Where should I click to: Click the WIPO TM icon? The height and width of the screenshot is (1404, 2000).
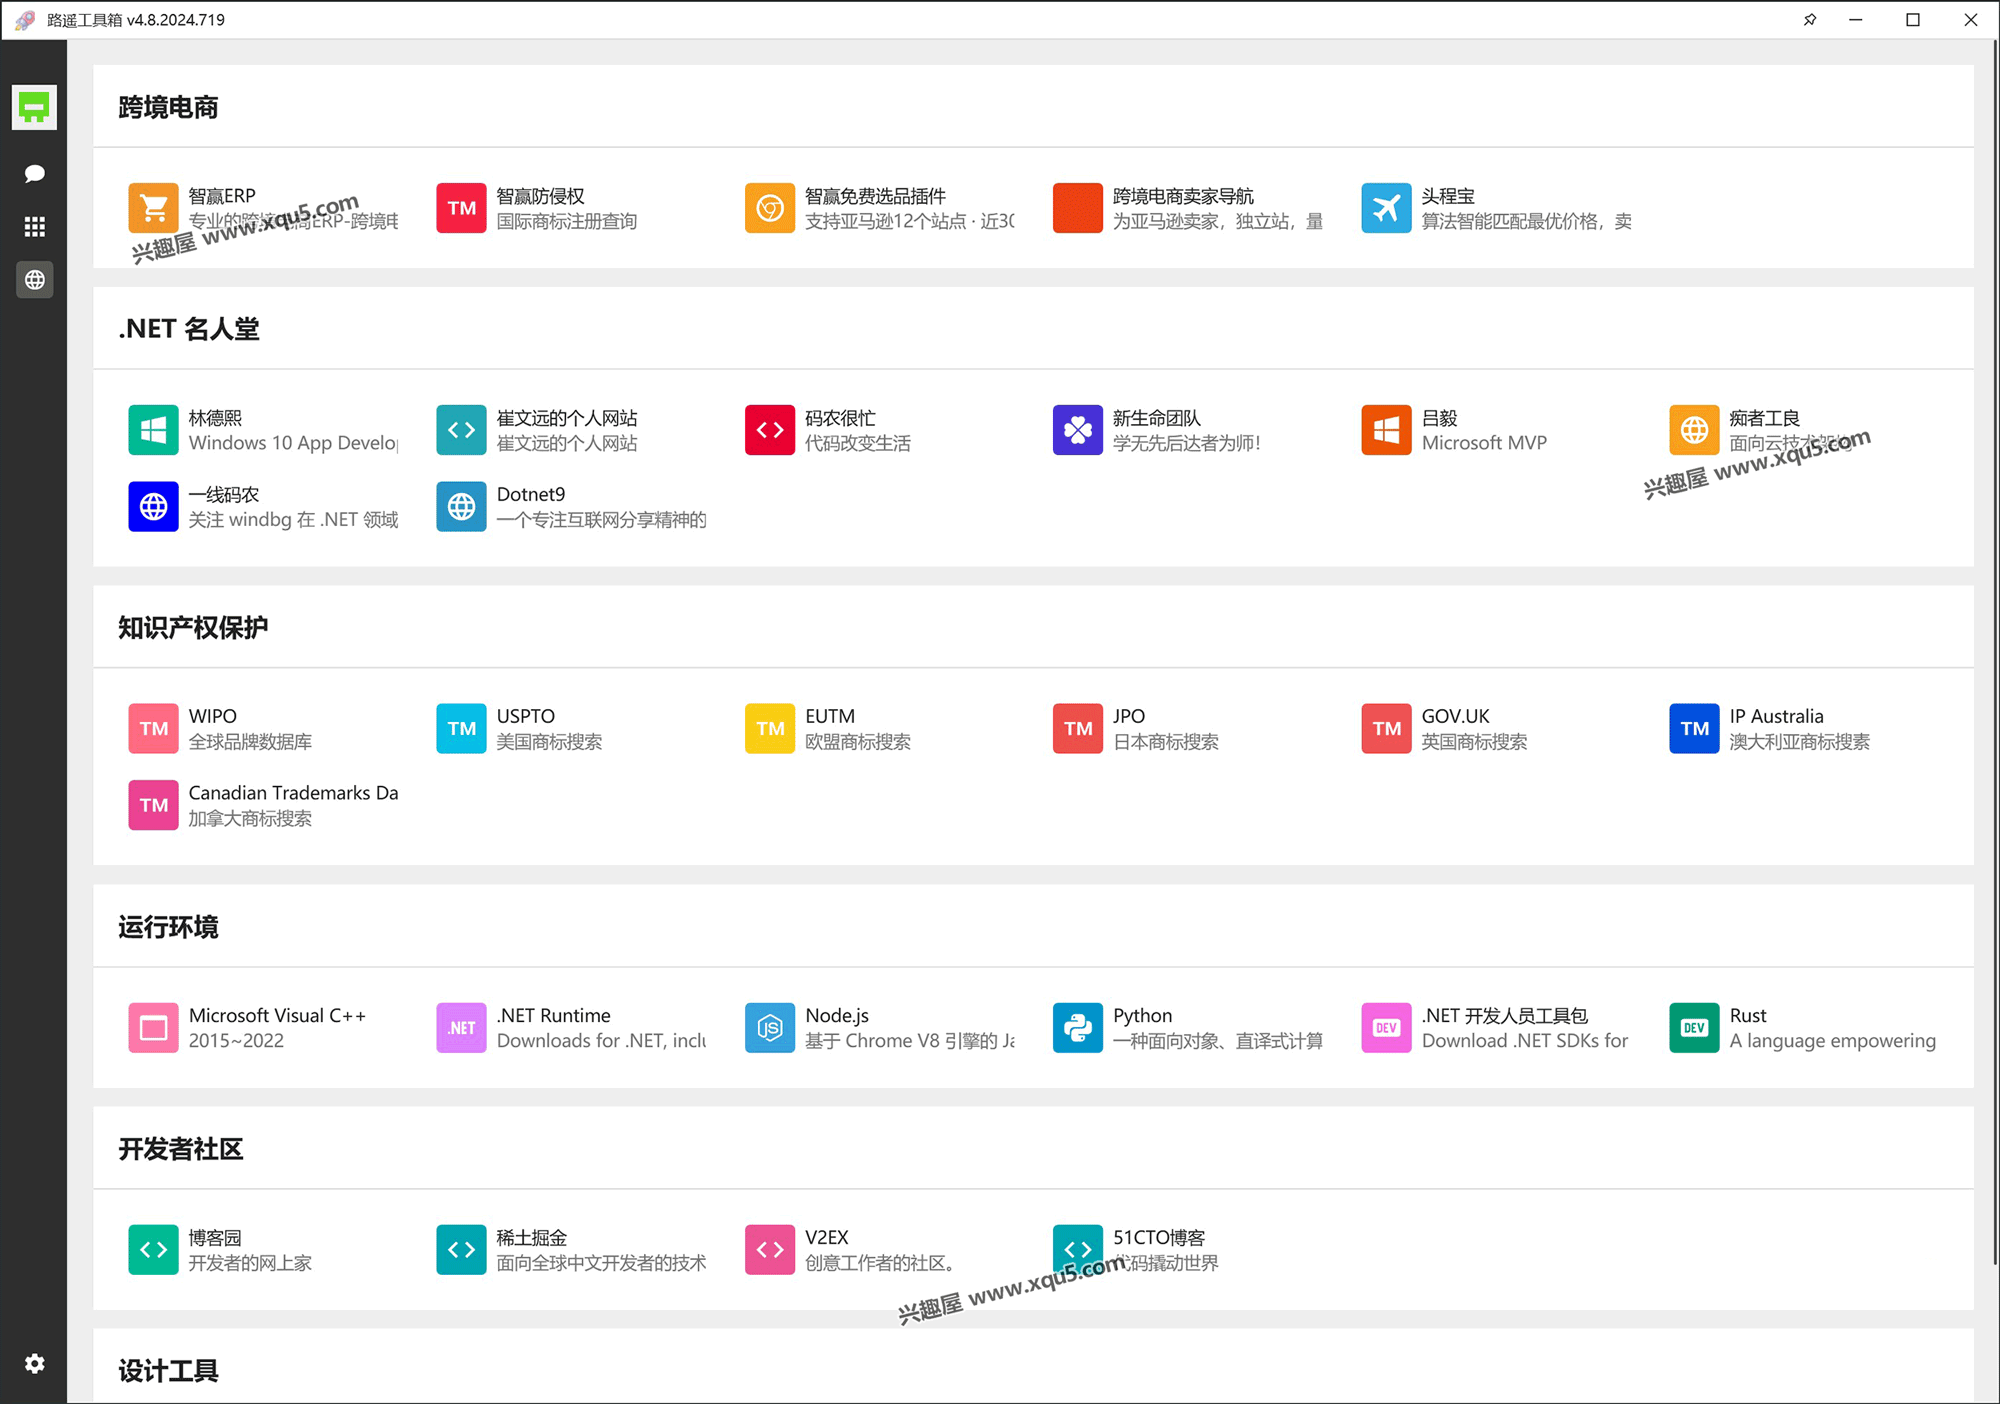[153, 728]
